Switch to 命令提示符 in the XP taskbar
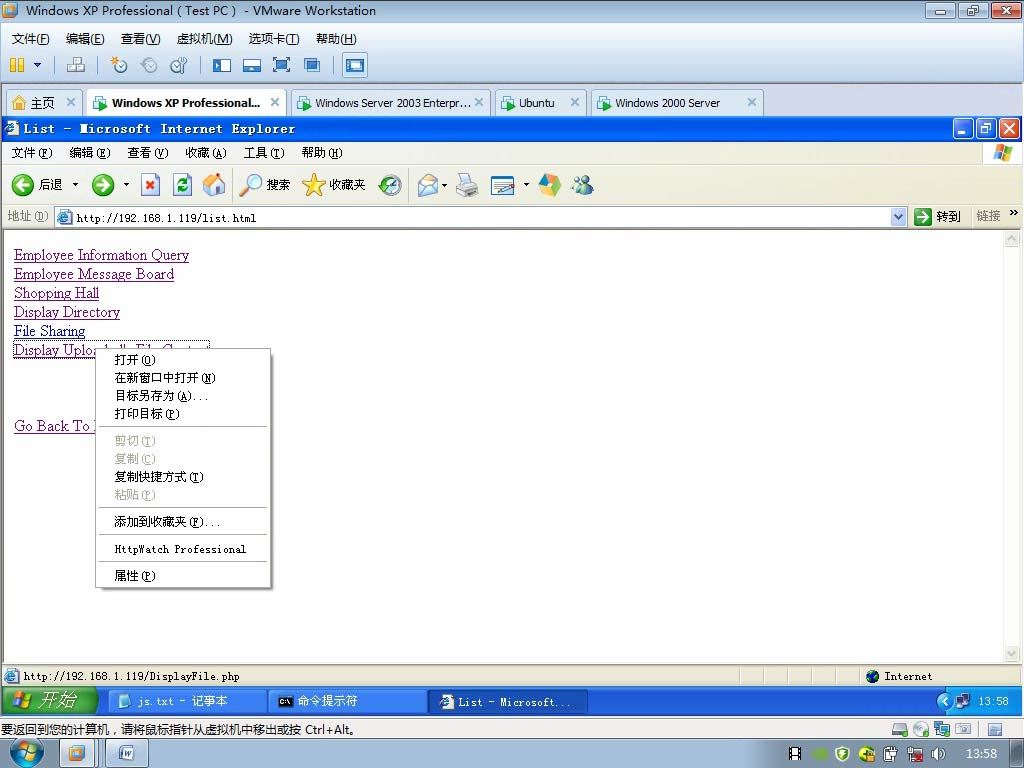Viewport: 1024px width, 768px height. 347,701
